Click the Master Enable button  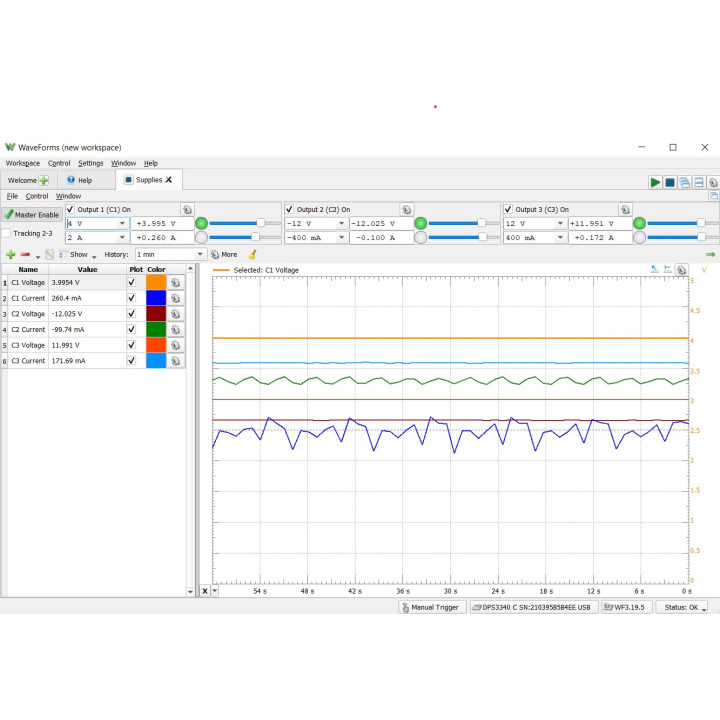32,215
